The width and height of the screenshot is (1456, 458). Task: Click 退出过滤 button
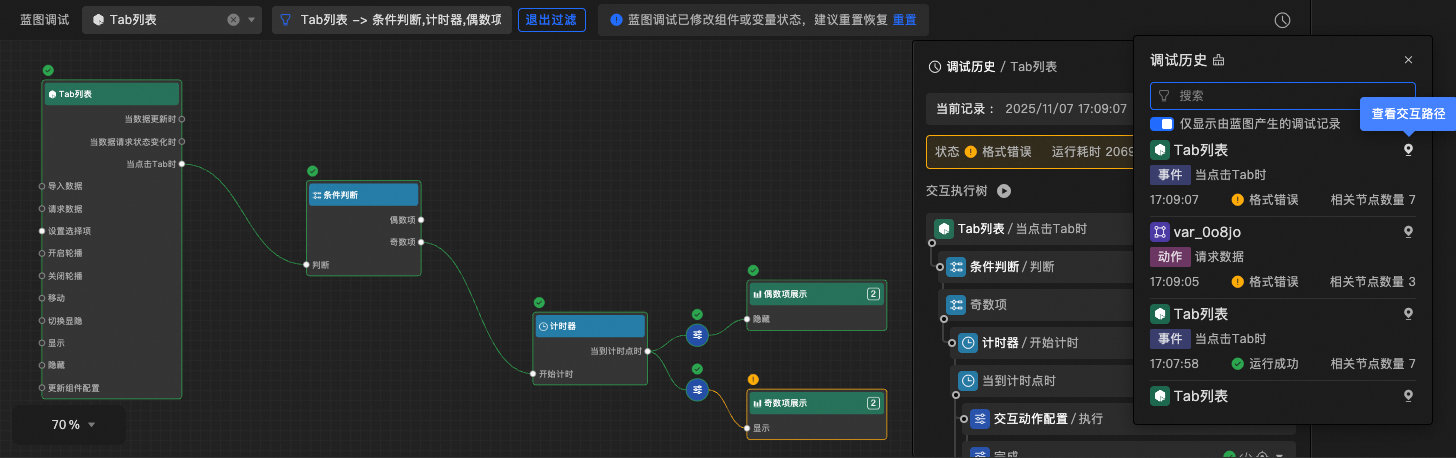point(551,20)
